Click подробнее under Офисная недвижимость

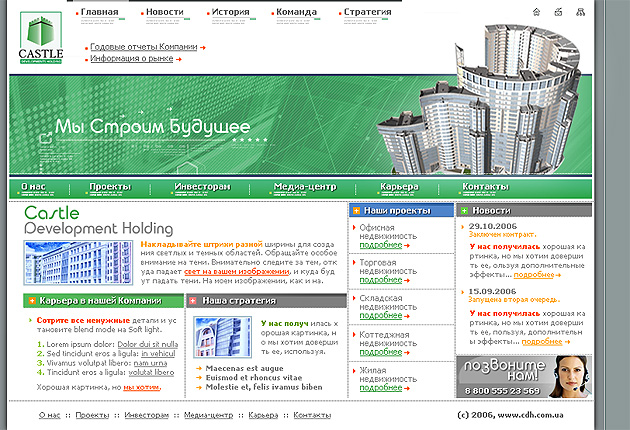coord(381,245)
